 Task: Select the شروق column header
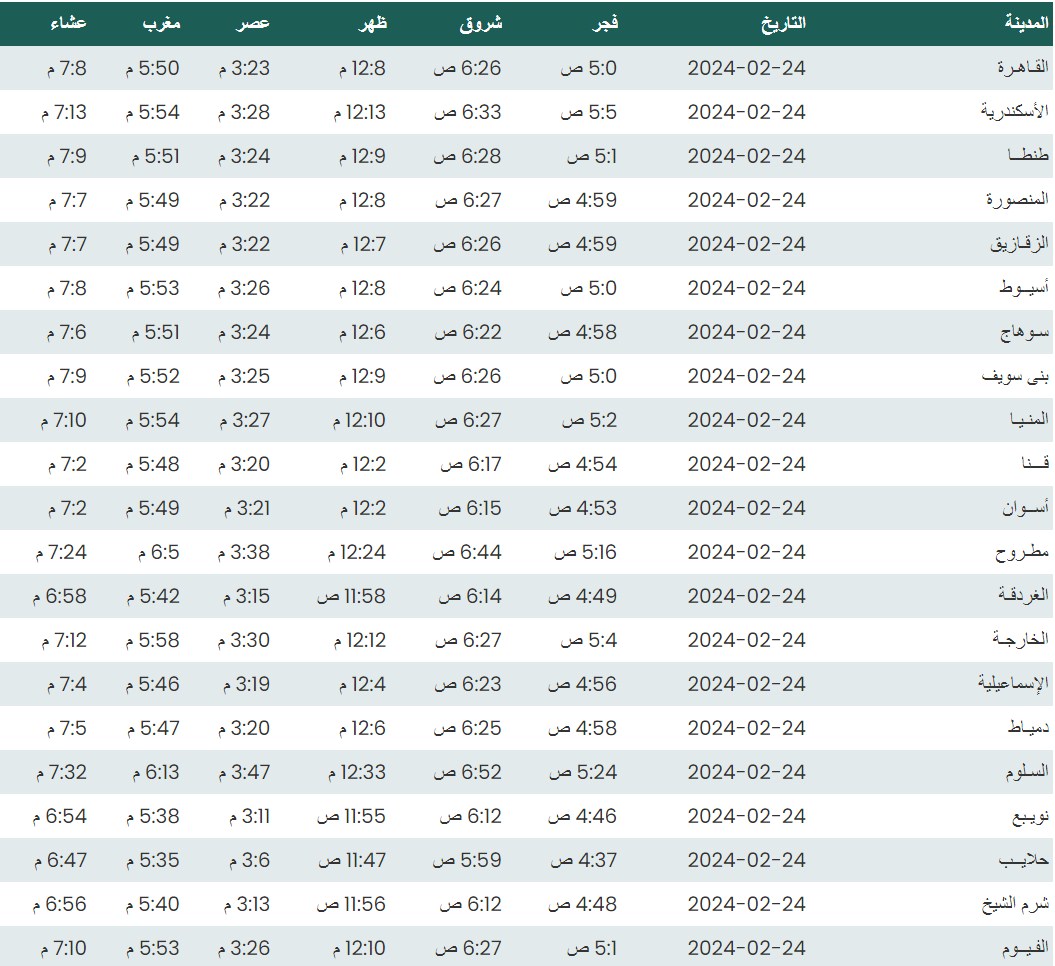pyautogui.click(x=480, y=23)
